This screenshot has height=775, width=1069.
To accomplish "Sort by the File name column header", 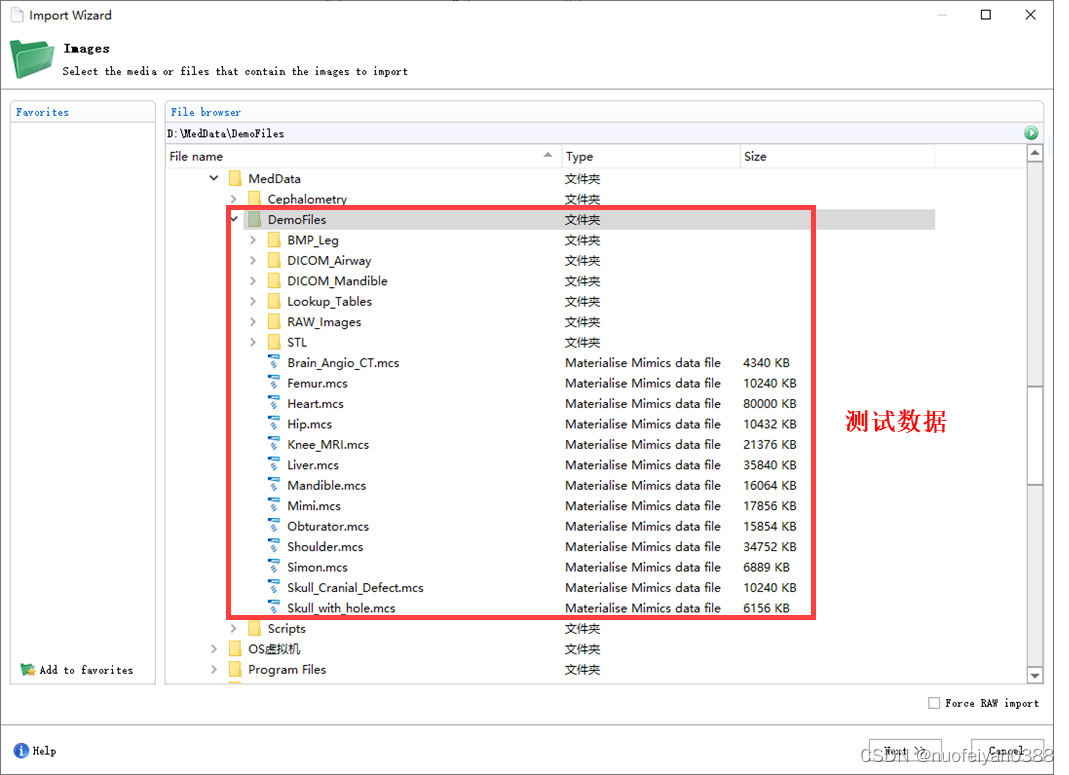I will [x=363, y=156].
